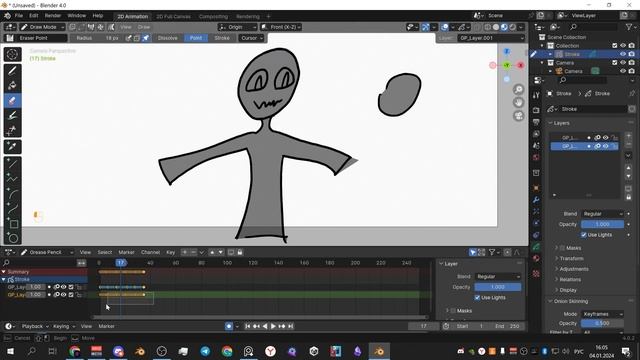The image size is (640, 360).
Task: Open the Output properties tab
Action: coord(536,122)
